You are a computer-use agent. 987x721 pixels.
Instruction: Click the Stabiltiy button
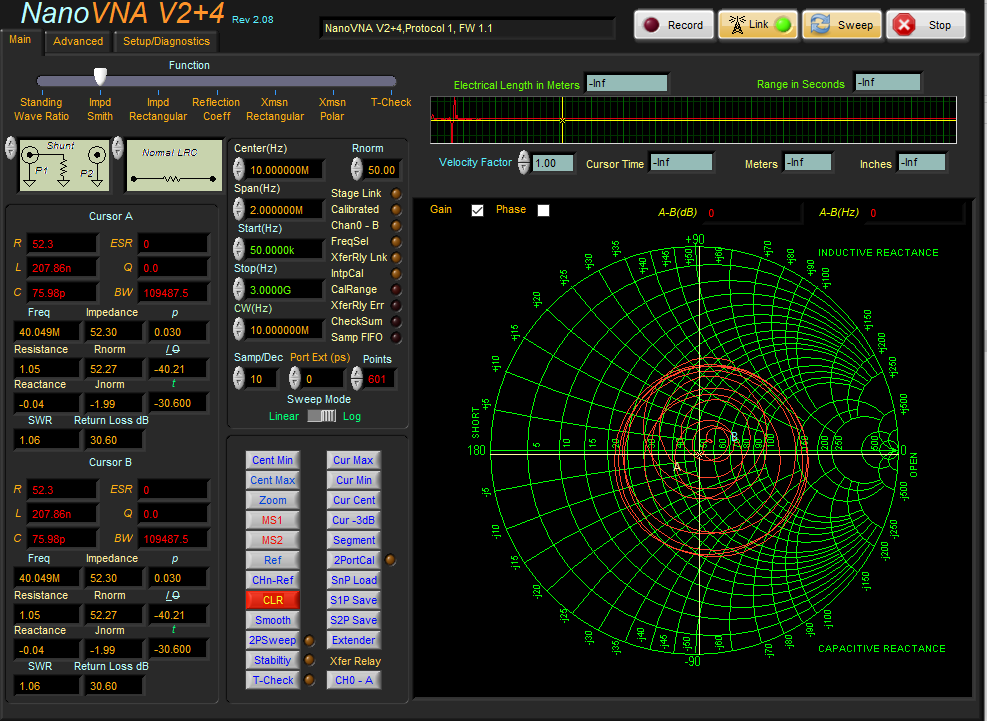(273, 660)
